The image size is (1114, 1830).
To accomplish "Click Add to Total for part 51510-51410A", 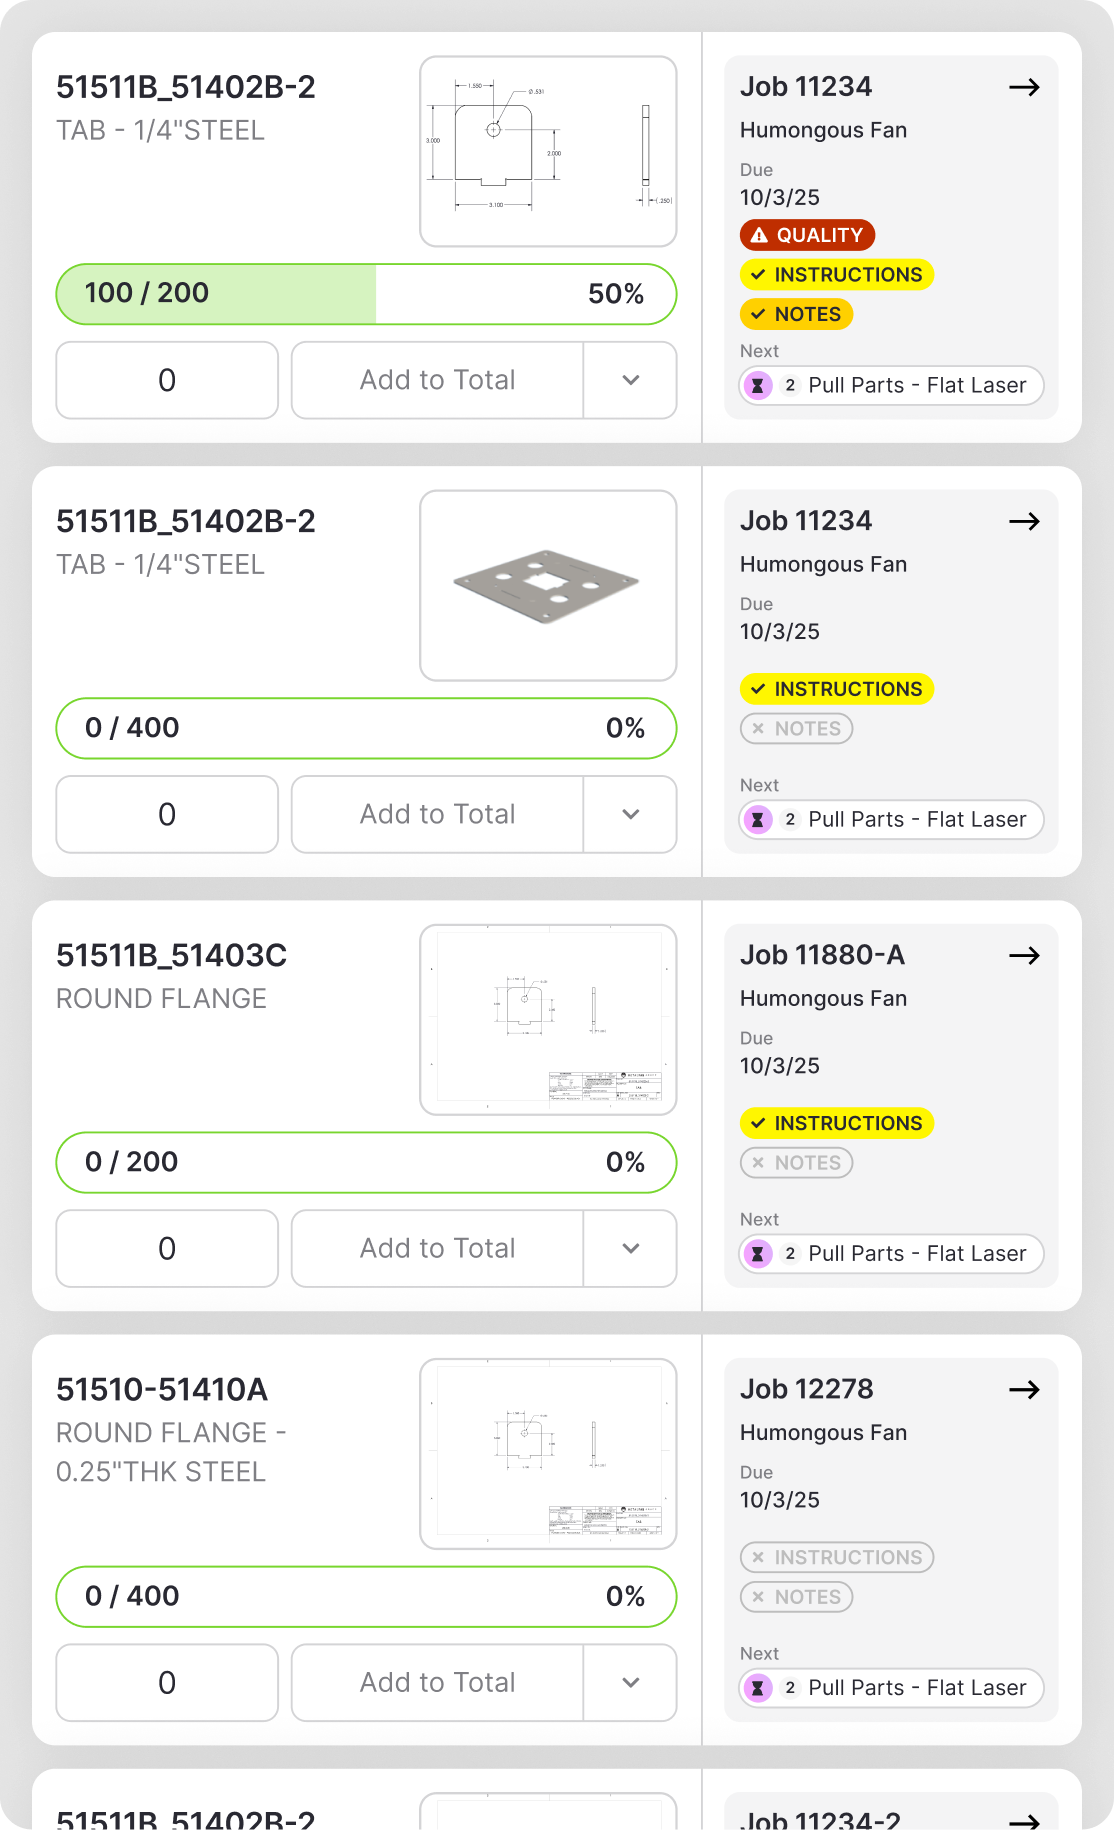I will [x=438, y=1682].
